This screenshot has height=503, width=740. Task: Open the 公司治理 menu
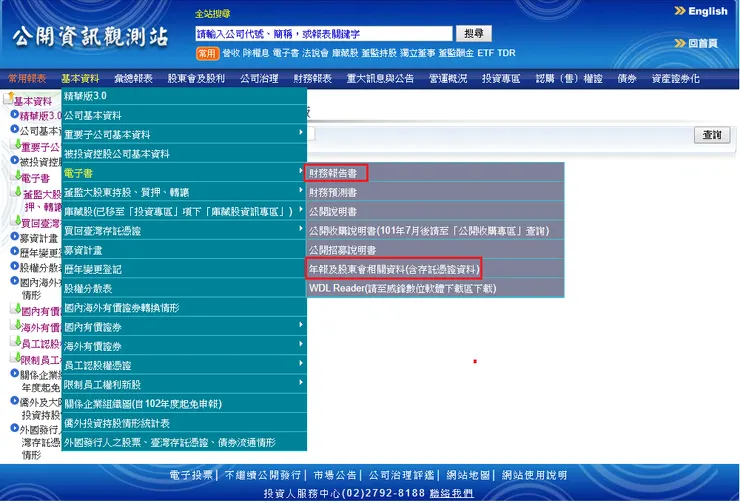coord(259,79)
